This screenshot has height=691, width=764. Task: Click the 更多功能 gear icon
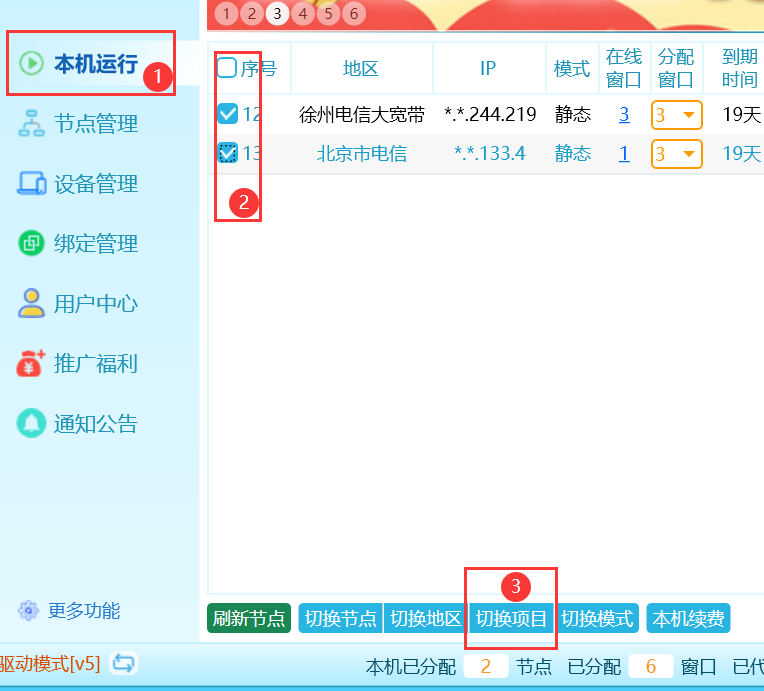pos(29,610)
